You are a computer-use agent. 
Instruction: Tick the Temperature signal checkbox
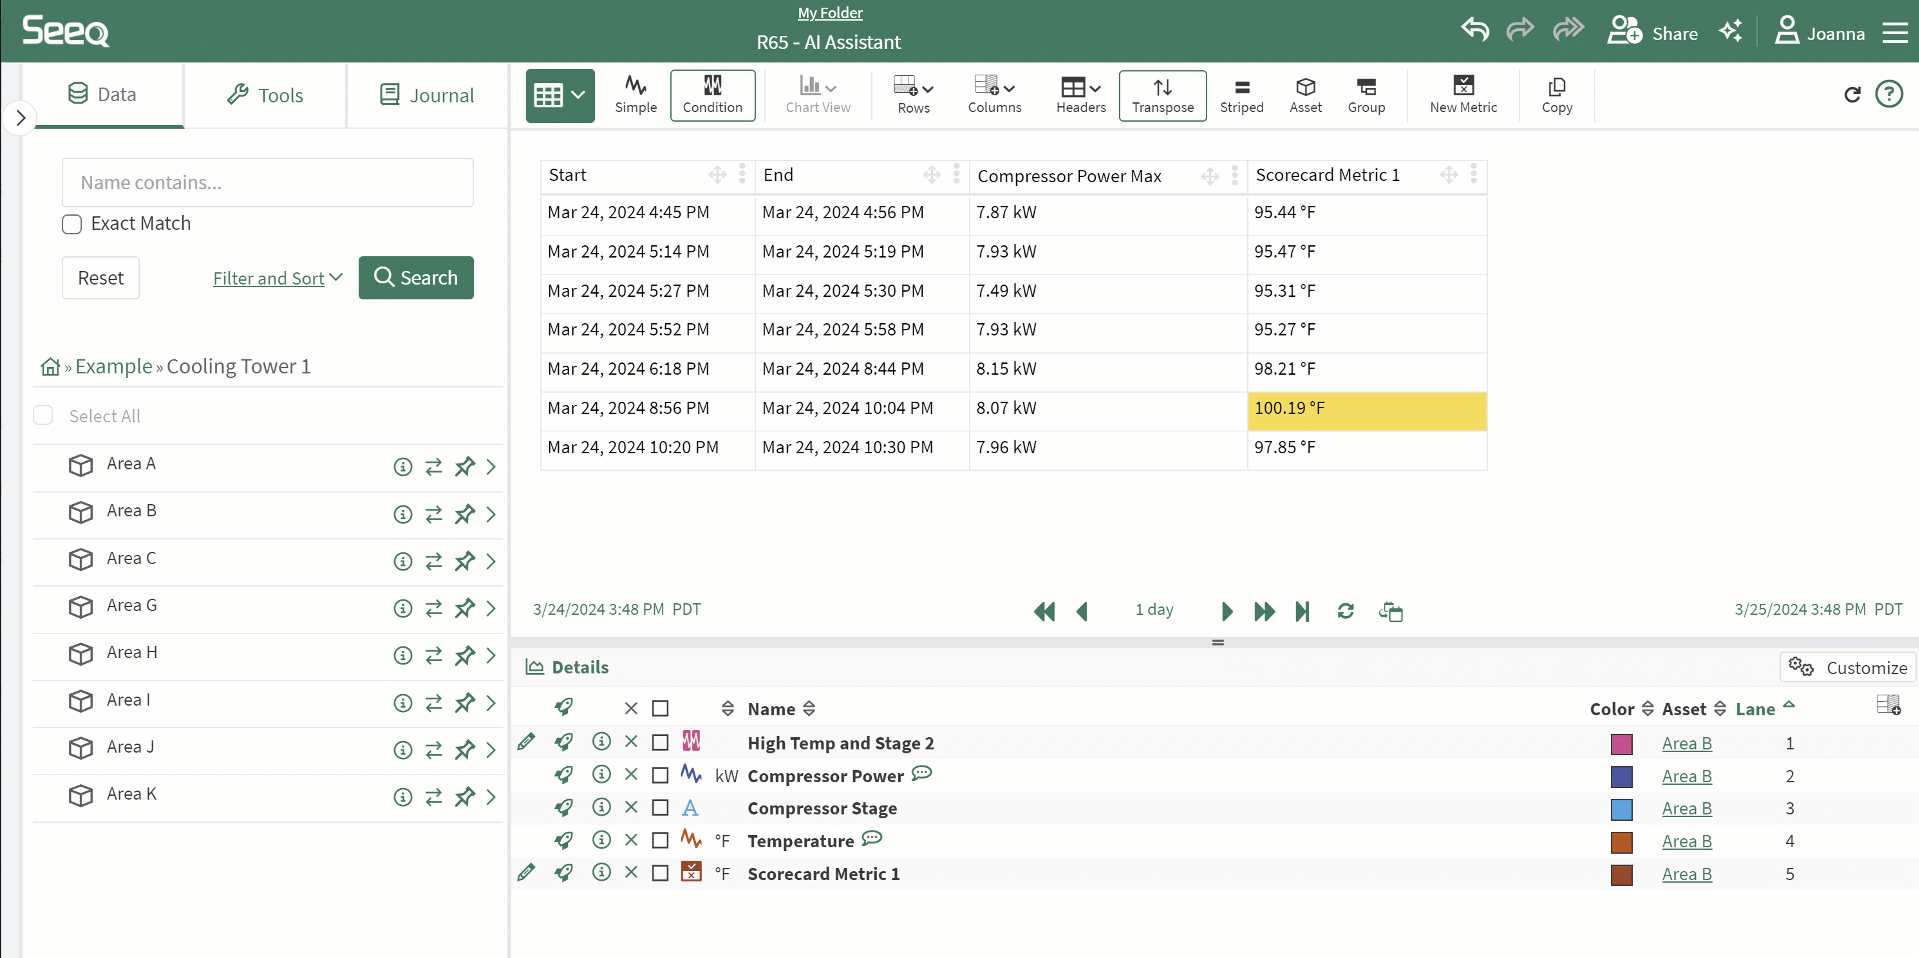pos(660,841)
